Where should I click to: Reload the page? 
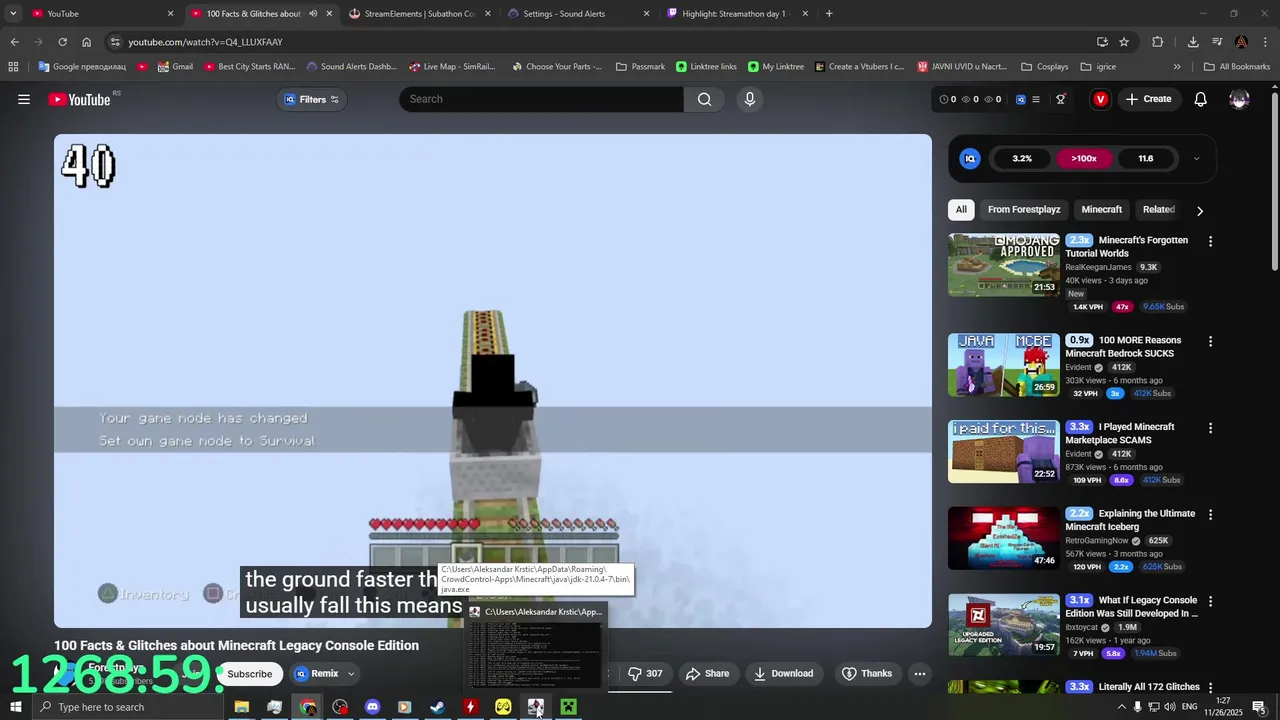(x=62, y=42)
